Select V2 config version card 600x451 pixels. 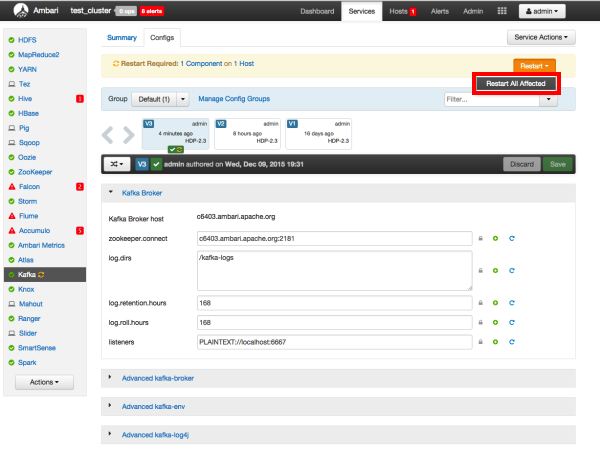[247, 134]
